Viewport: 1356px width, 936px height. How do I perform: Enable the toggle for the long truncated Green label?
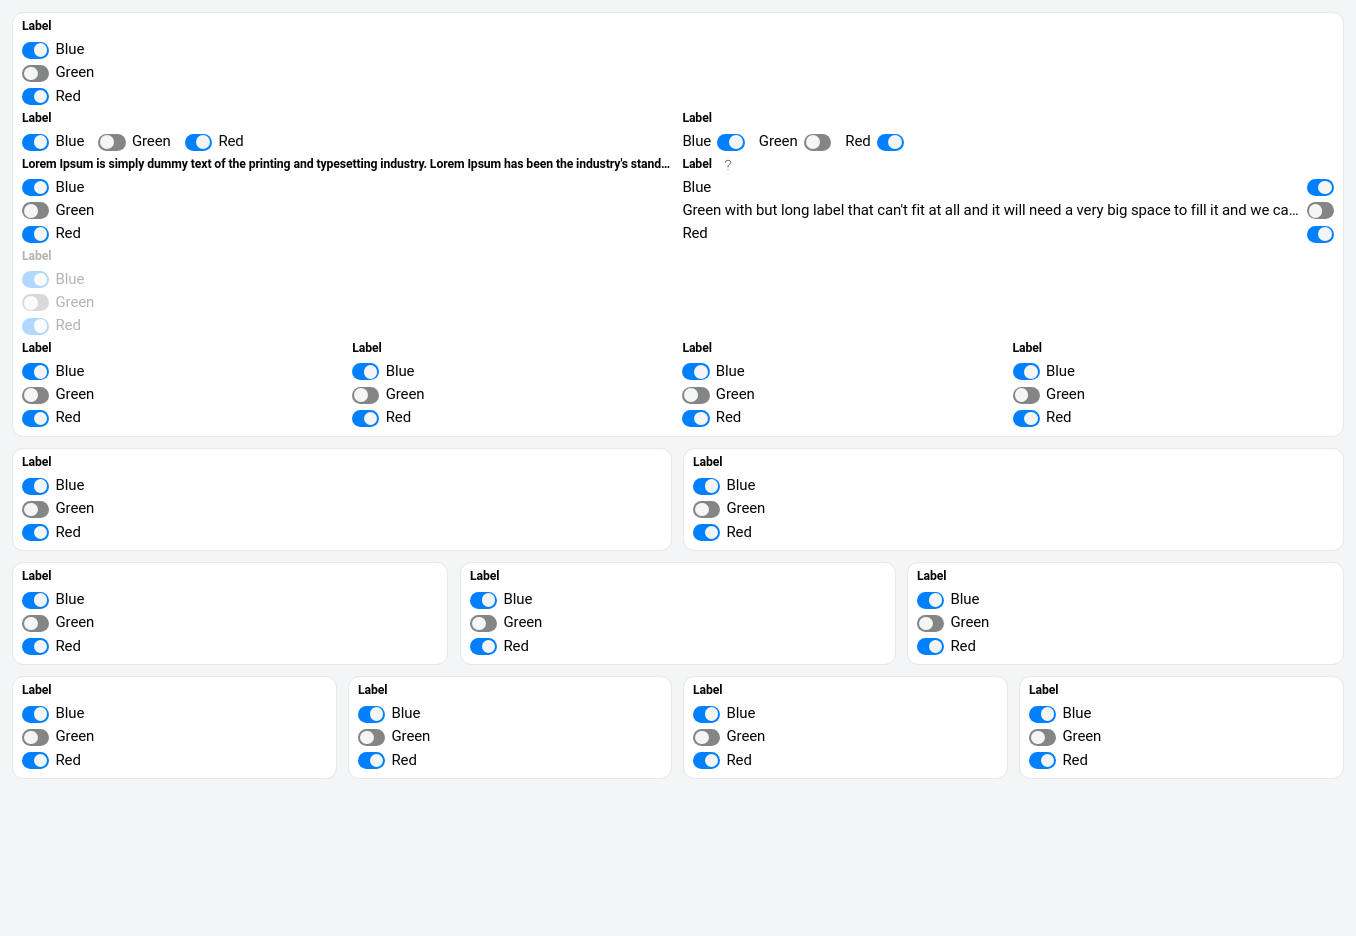tap(1320, 211)
